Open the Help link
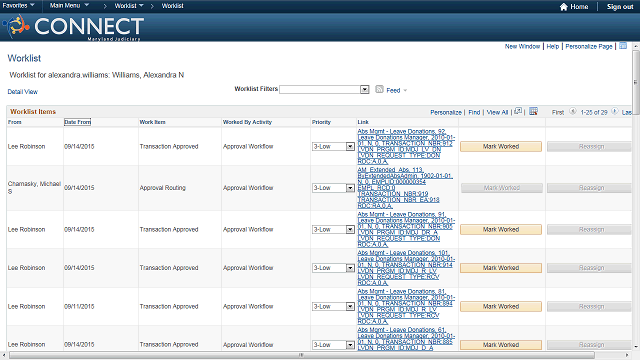This screenshot has width=640, height=360. 553,47
